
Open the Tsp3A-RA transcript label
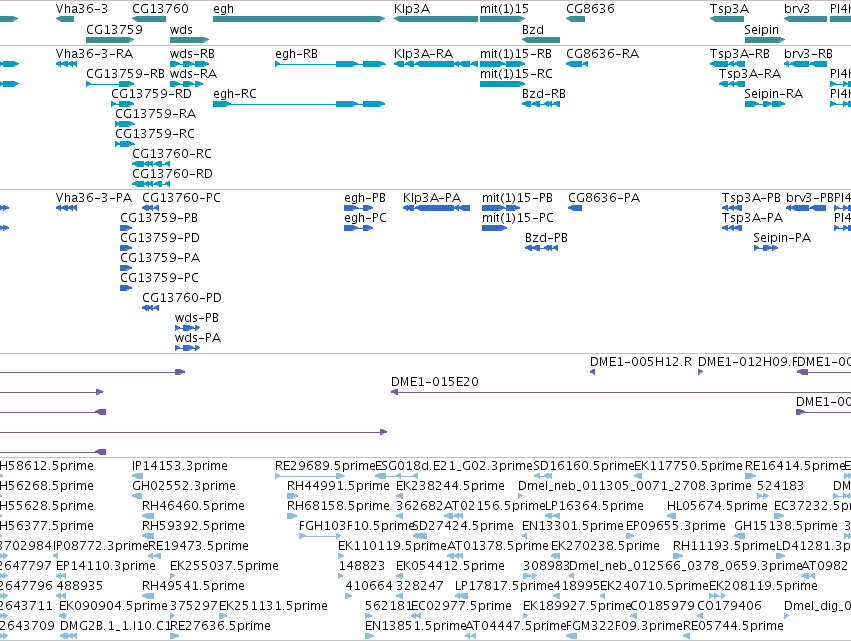(750, 73)
